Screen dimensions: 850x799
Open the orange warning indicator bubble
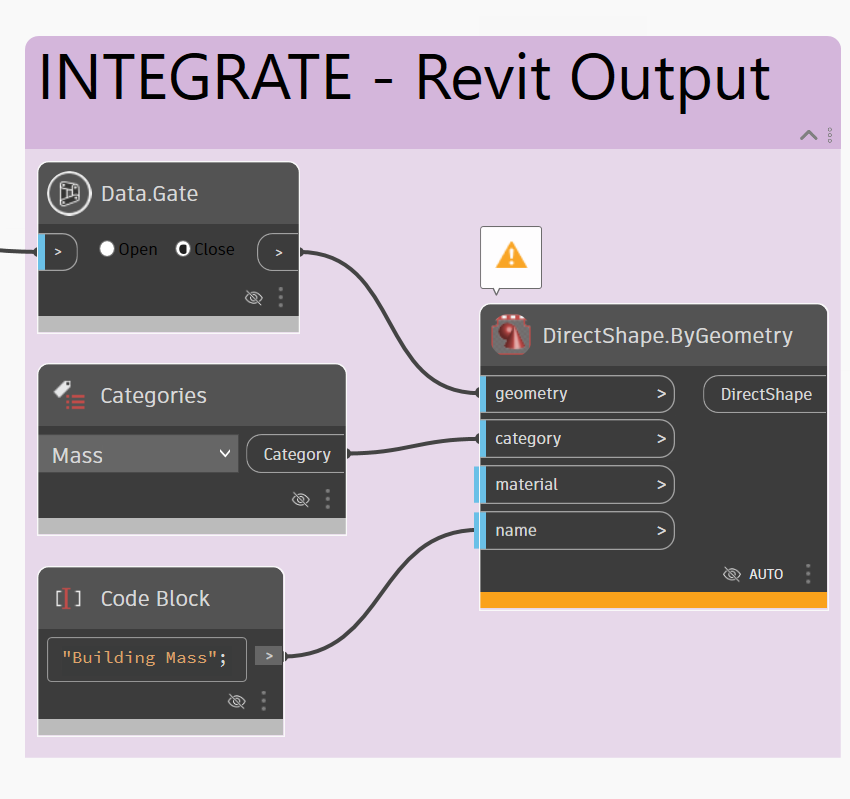click(x=511, y=256)
